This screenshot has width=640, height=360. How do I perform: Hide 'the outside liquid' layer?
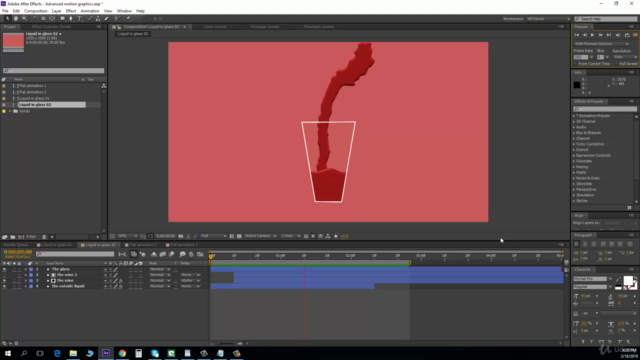4,287
